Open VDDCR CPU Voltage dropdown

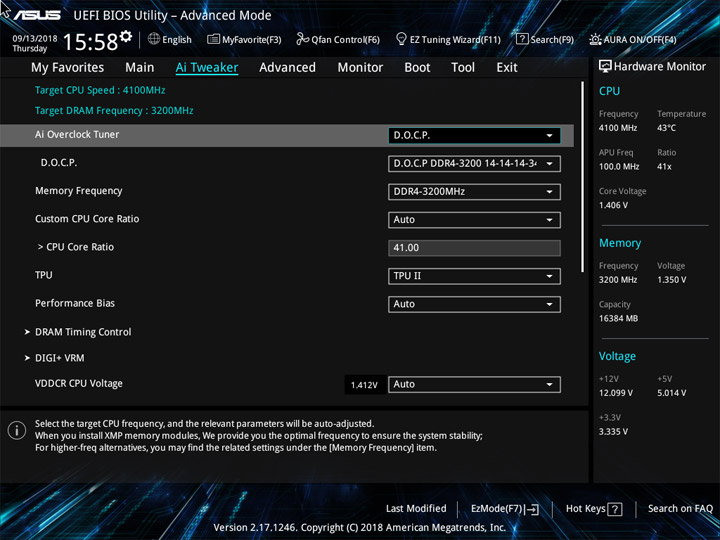(474, 385)
